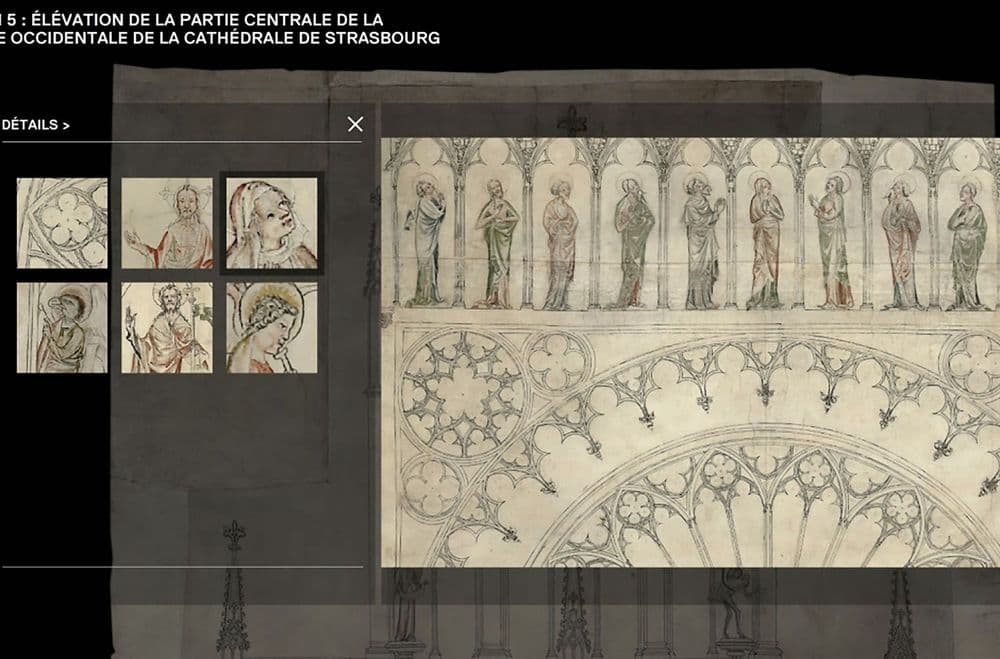
Task: Select the bird-headed figure thumbnail
Action: tap(62, 328)
